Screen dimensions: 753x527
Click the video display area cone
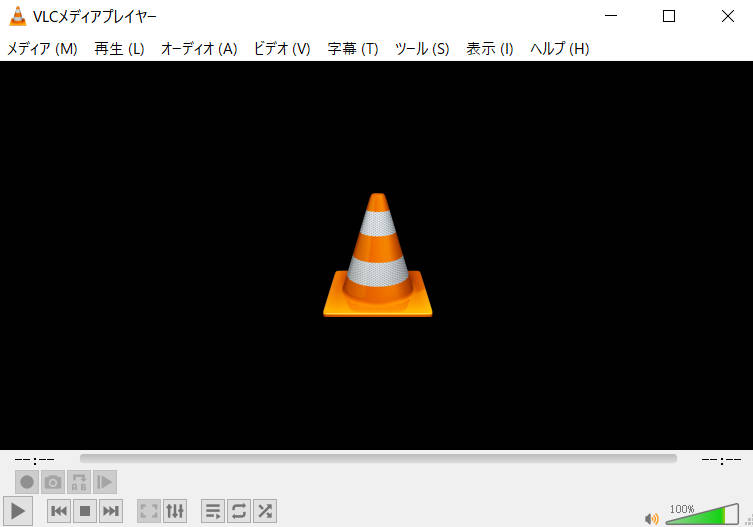click(378, 255)
